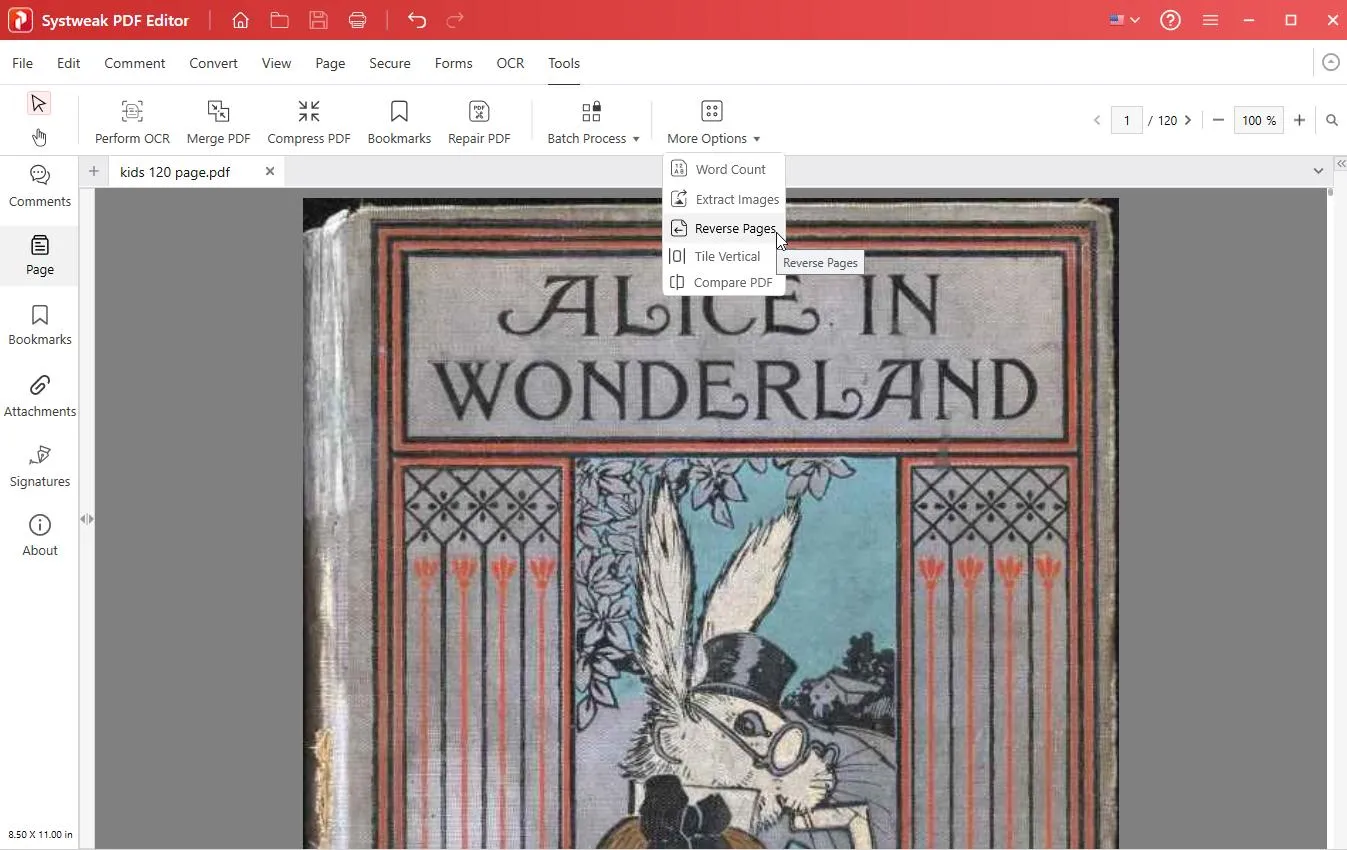Expand the Batch Process dropdown
Image resolution: width=1347 pixels, height=850 pixels.
[x=593, y=122]
